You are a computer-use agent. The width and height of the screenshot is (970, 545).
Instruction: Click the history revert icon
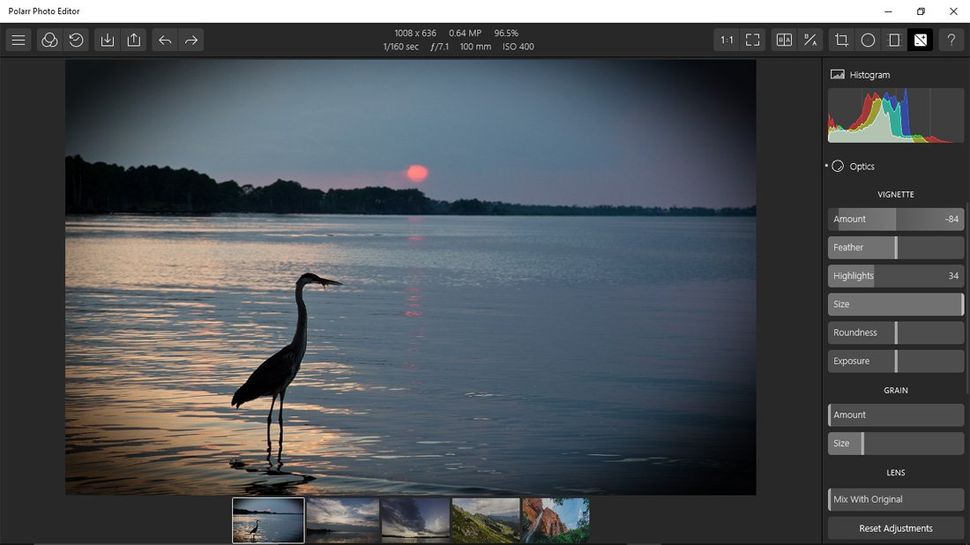tap(76, 40)
